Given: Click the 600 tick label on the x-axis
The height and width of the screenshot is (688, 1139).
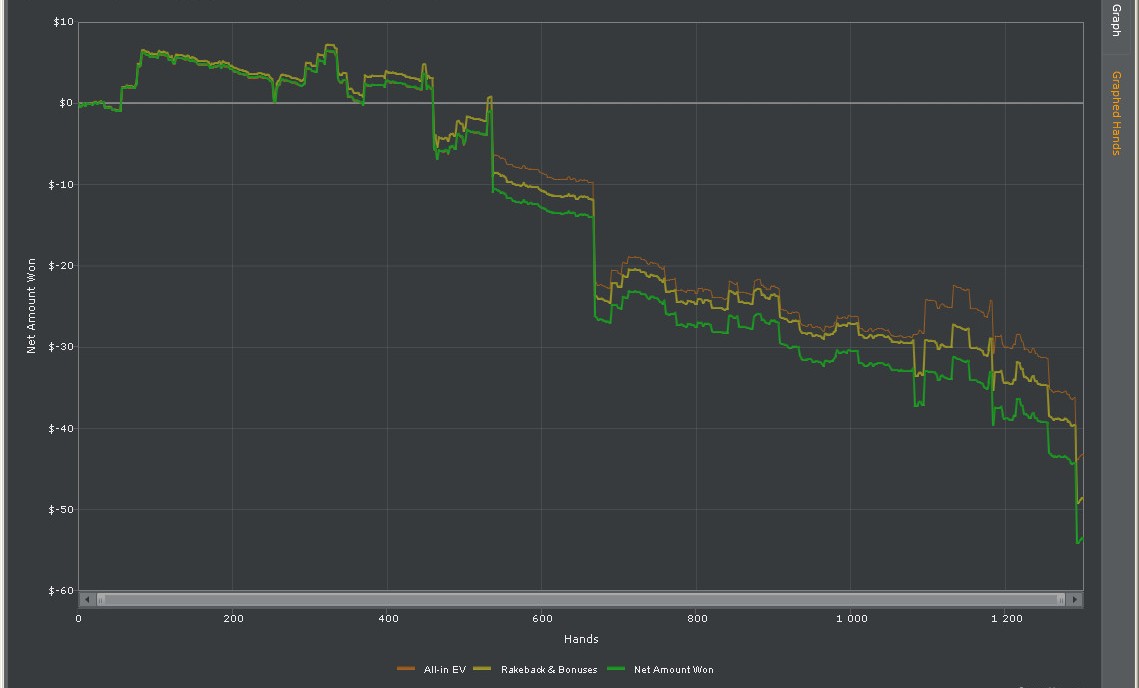Looking at the screenshot, I should [541, 618].
